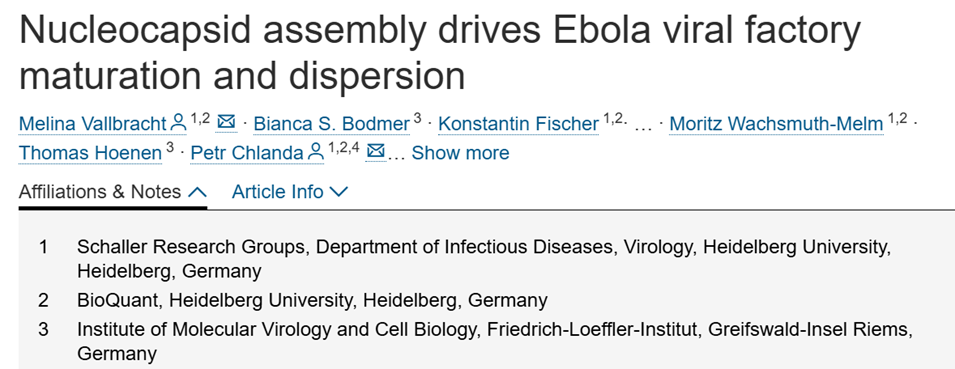Click the person icon beside Melina Vallbracht
The image size is (955, 369).
[x=178, y=122]
